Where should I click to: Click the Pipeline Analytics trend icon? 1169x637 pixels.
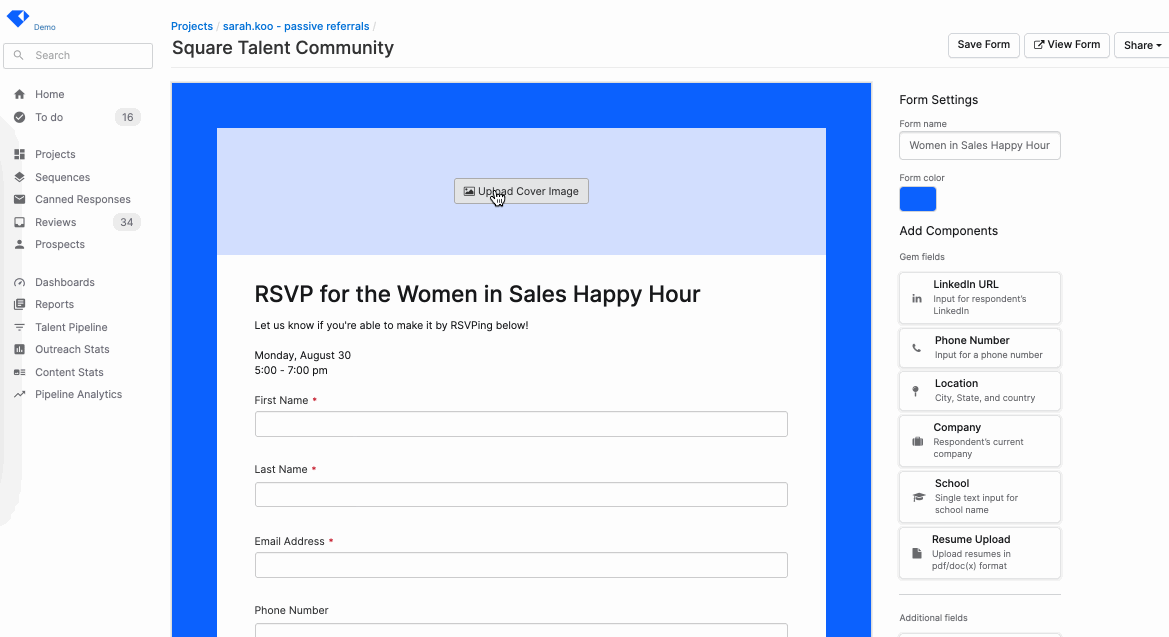pyautogui.click(x=19, y=394)
